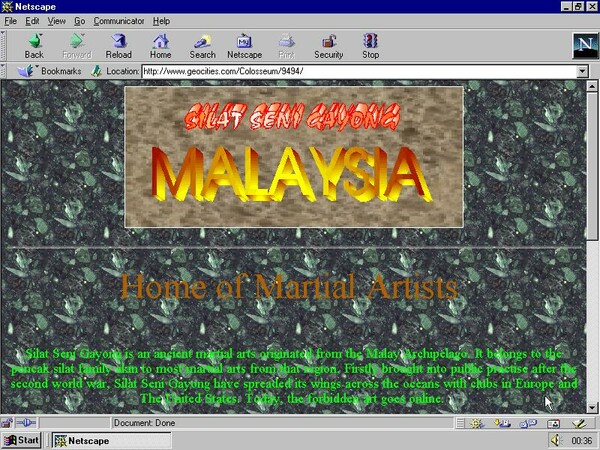The image size is (600, 450).
Task: Click the Netscape N logo icon
Action: click(584, 45)
